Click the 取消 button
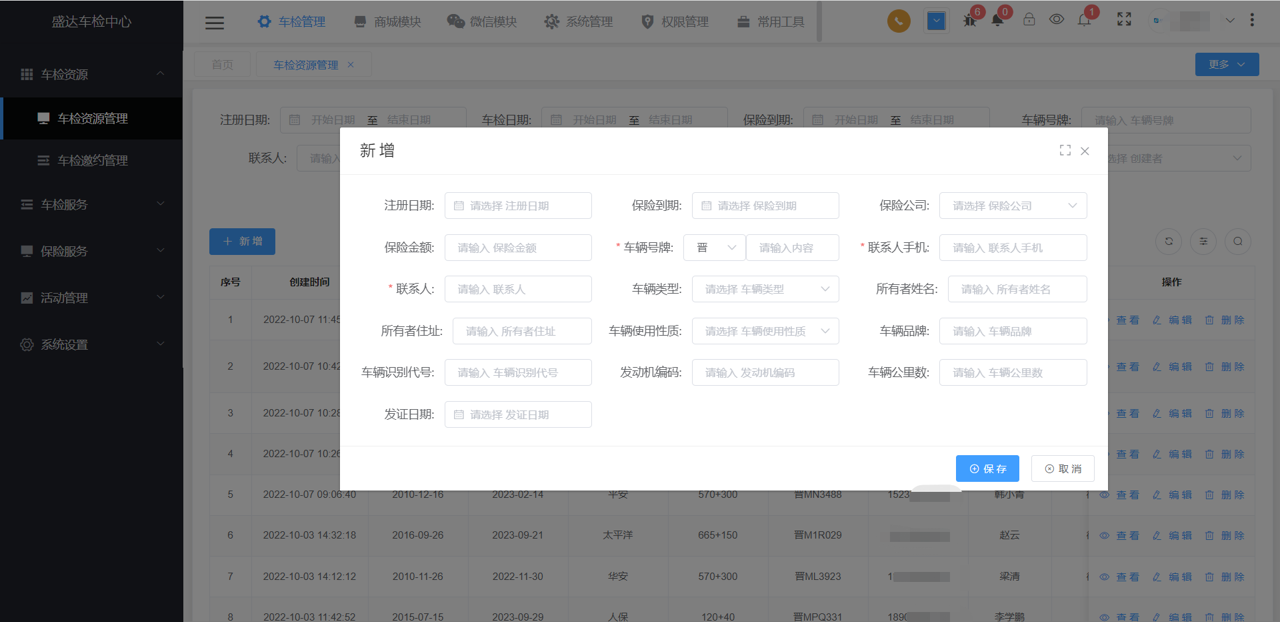Screen dimensions: 1280x622 click(1062, 469)
